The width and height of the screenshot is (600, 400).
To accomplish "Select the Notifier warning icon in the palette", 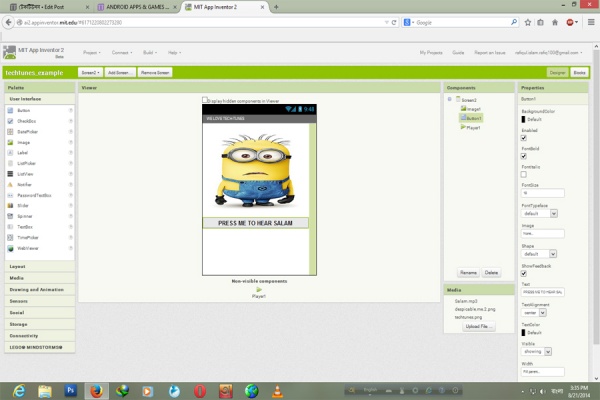I will [x=9, y=184].
